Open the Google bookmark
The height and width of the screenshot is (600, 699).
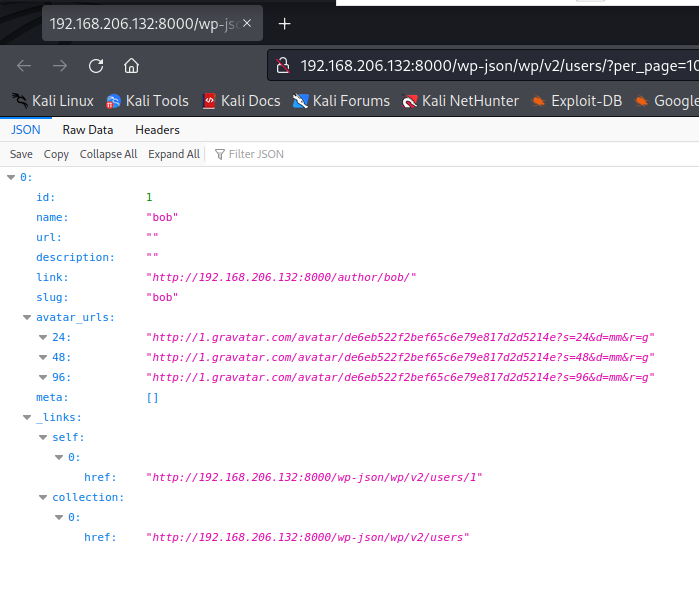[667, 101]
